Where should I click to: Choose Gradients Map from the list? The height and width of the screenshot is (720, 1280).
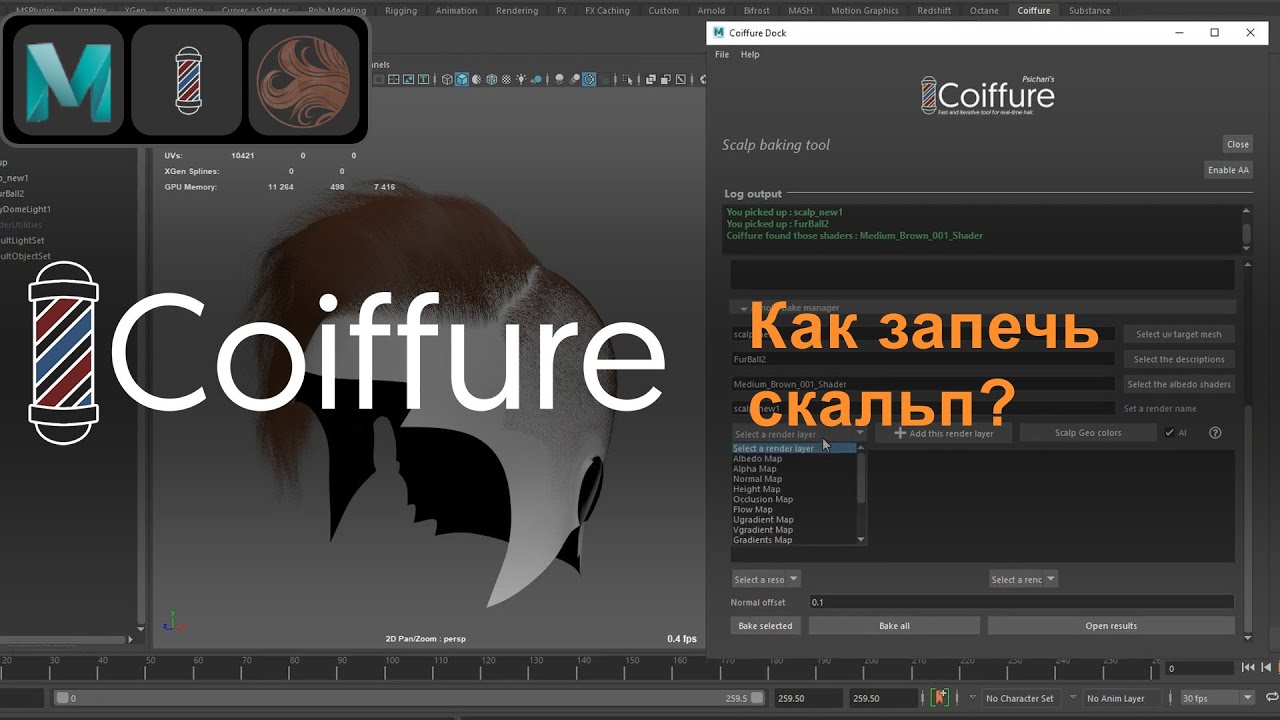(x=763, y=540)
